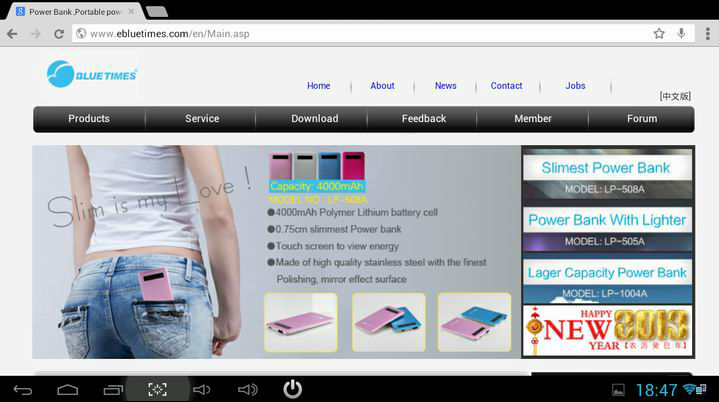Click thumbnail of single pink power bank

click(301, 322)
